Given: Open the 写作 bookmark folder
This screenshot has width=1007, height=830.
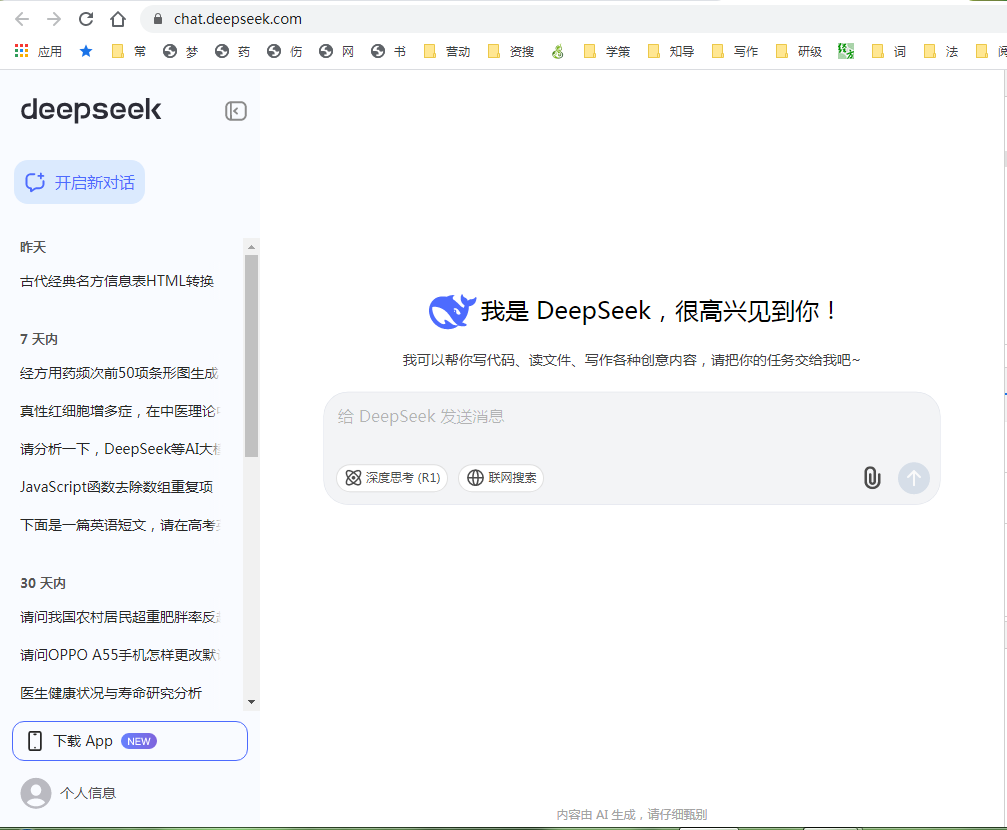Looking at the screenshot, I should tap(735, 51).
